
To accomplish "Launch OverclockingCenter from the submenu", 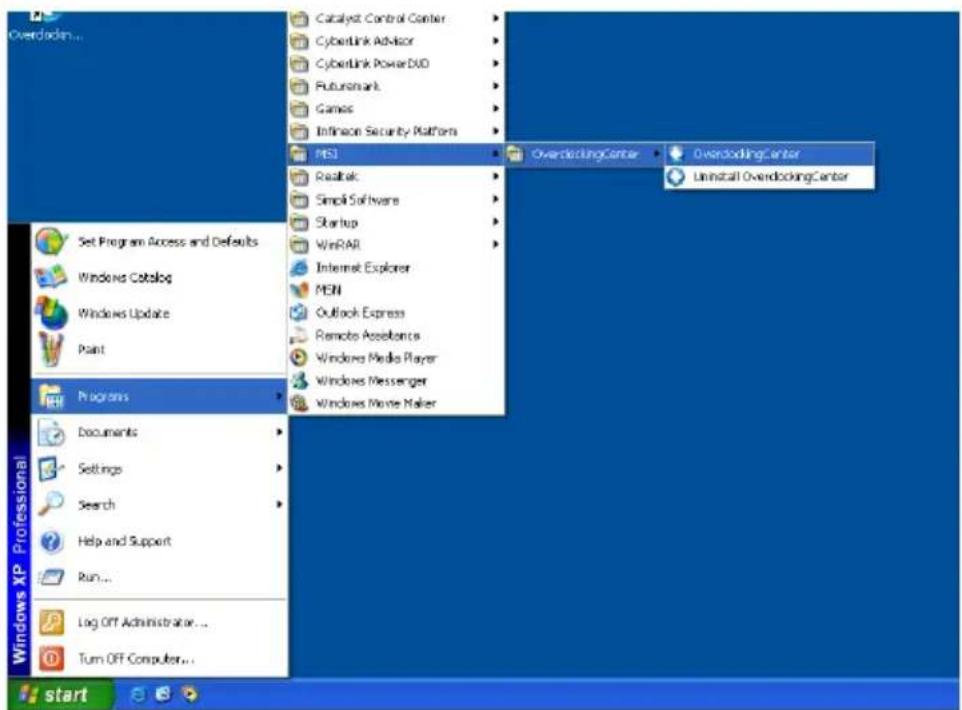I will [770, 153].
